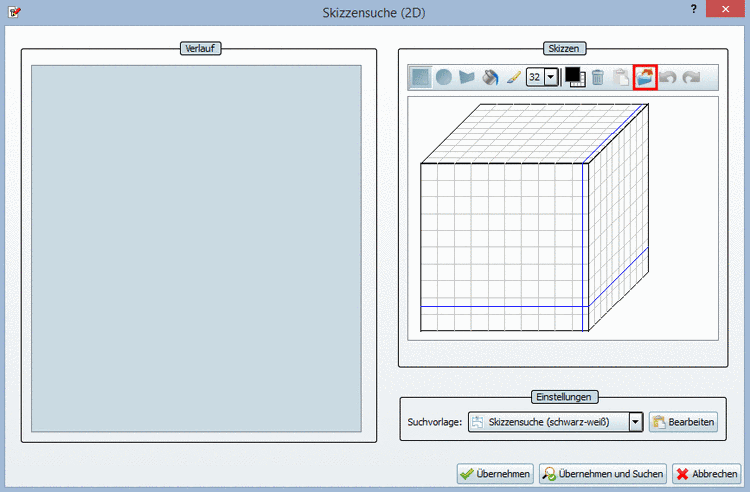Close the Skizzensuche dialog window
The width and height of the screenshot is (750, 492).
725,9
